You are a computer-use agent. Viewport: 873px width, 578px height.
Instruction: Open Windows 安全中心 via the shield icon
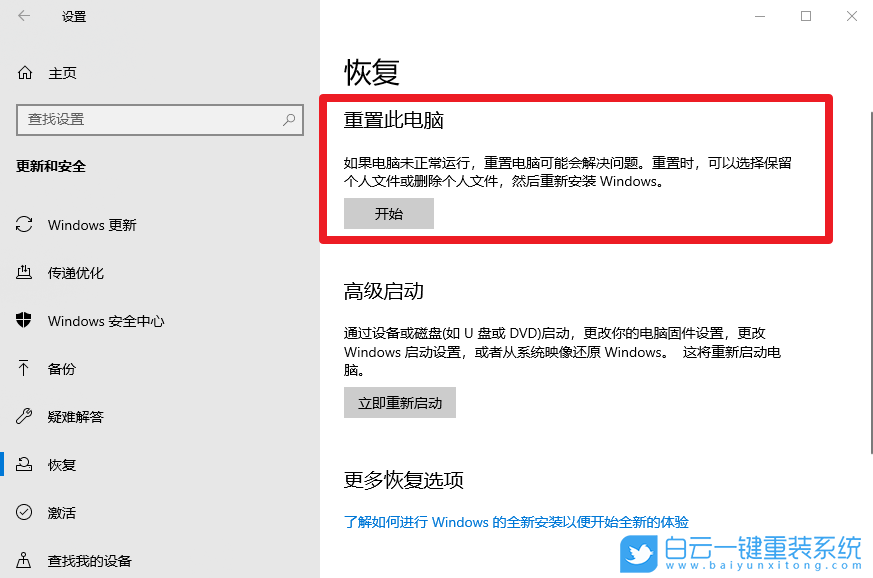22,320
